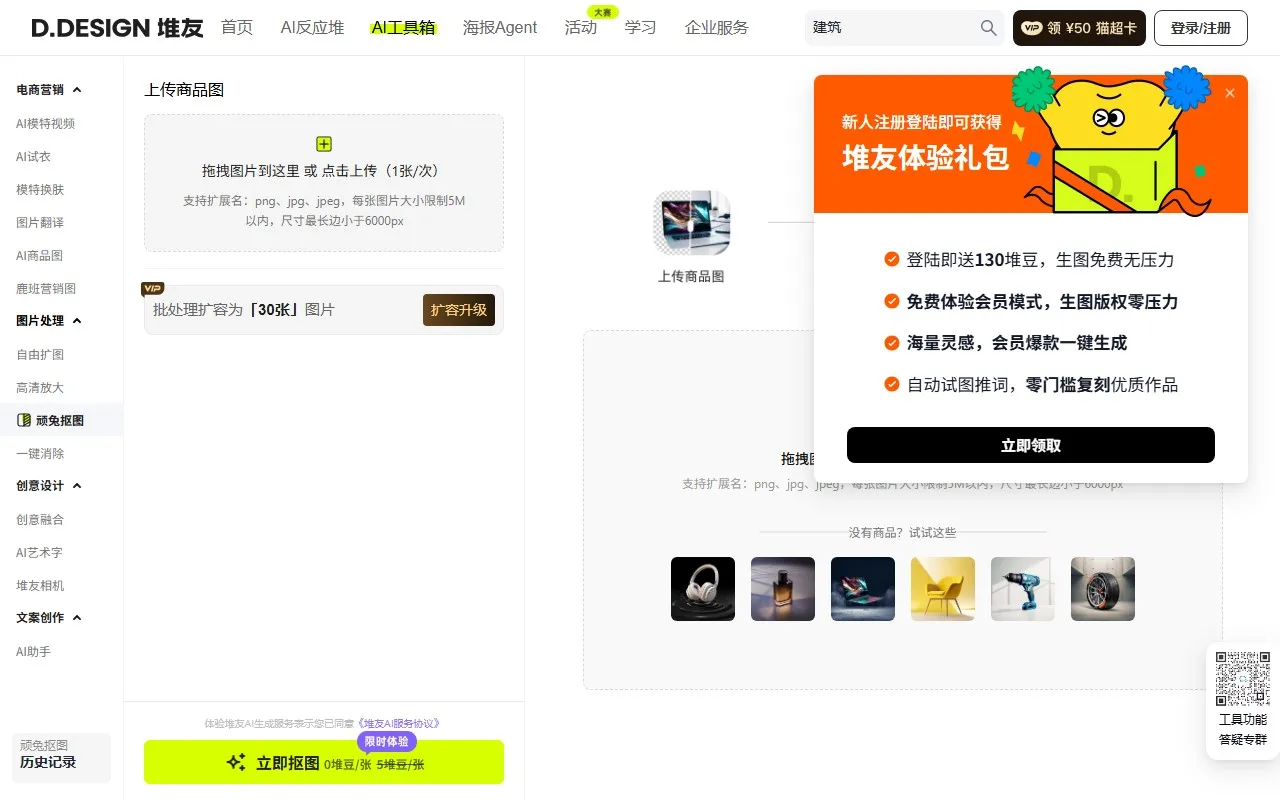
Task: Select the 堆友相机 tool
Action: tap(38, 585)
